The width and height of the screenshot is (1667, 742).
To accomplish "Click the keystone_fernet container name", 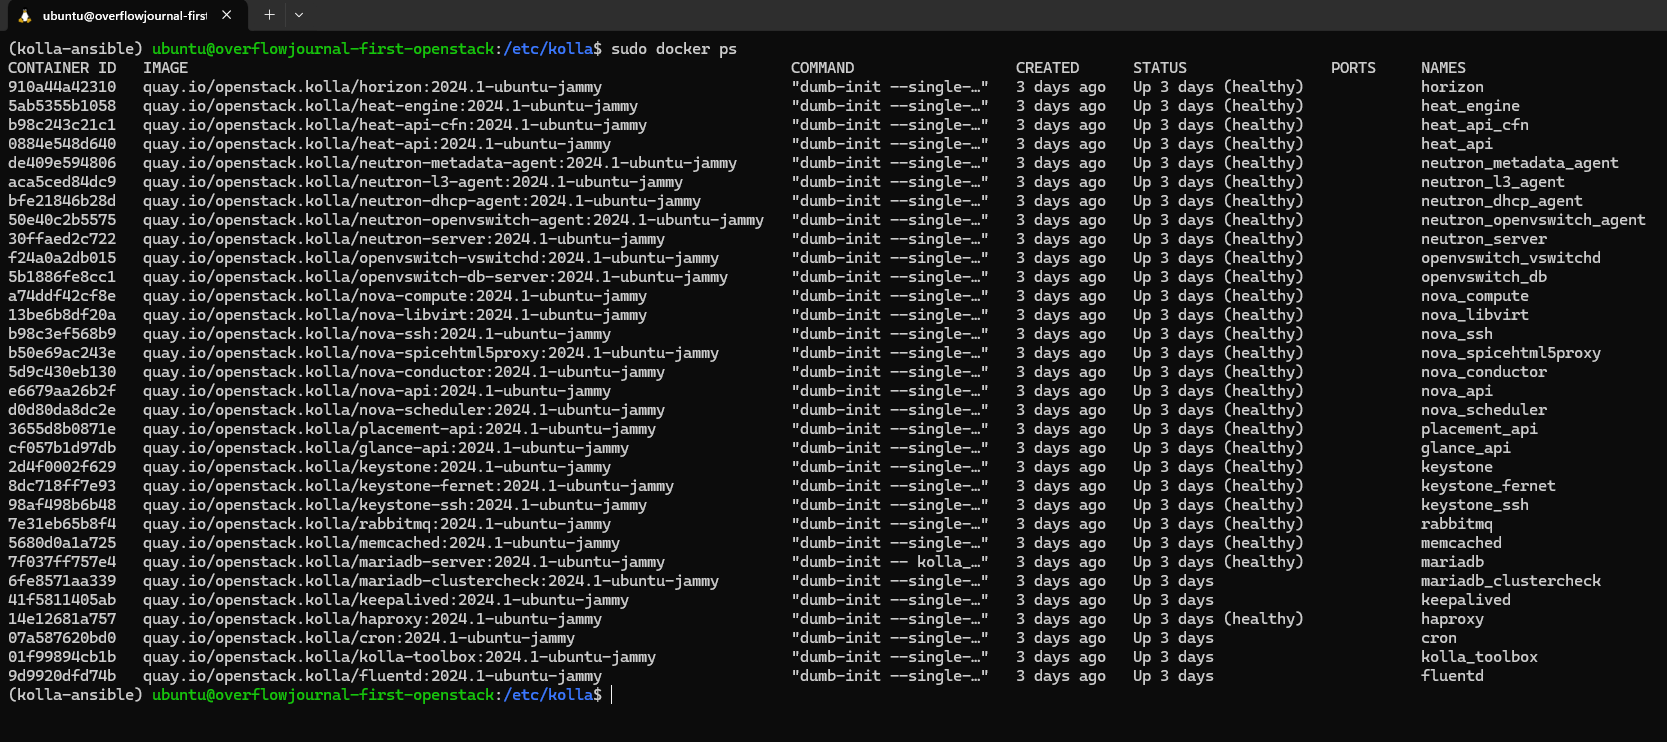I will click(x=1488, y=486).
